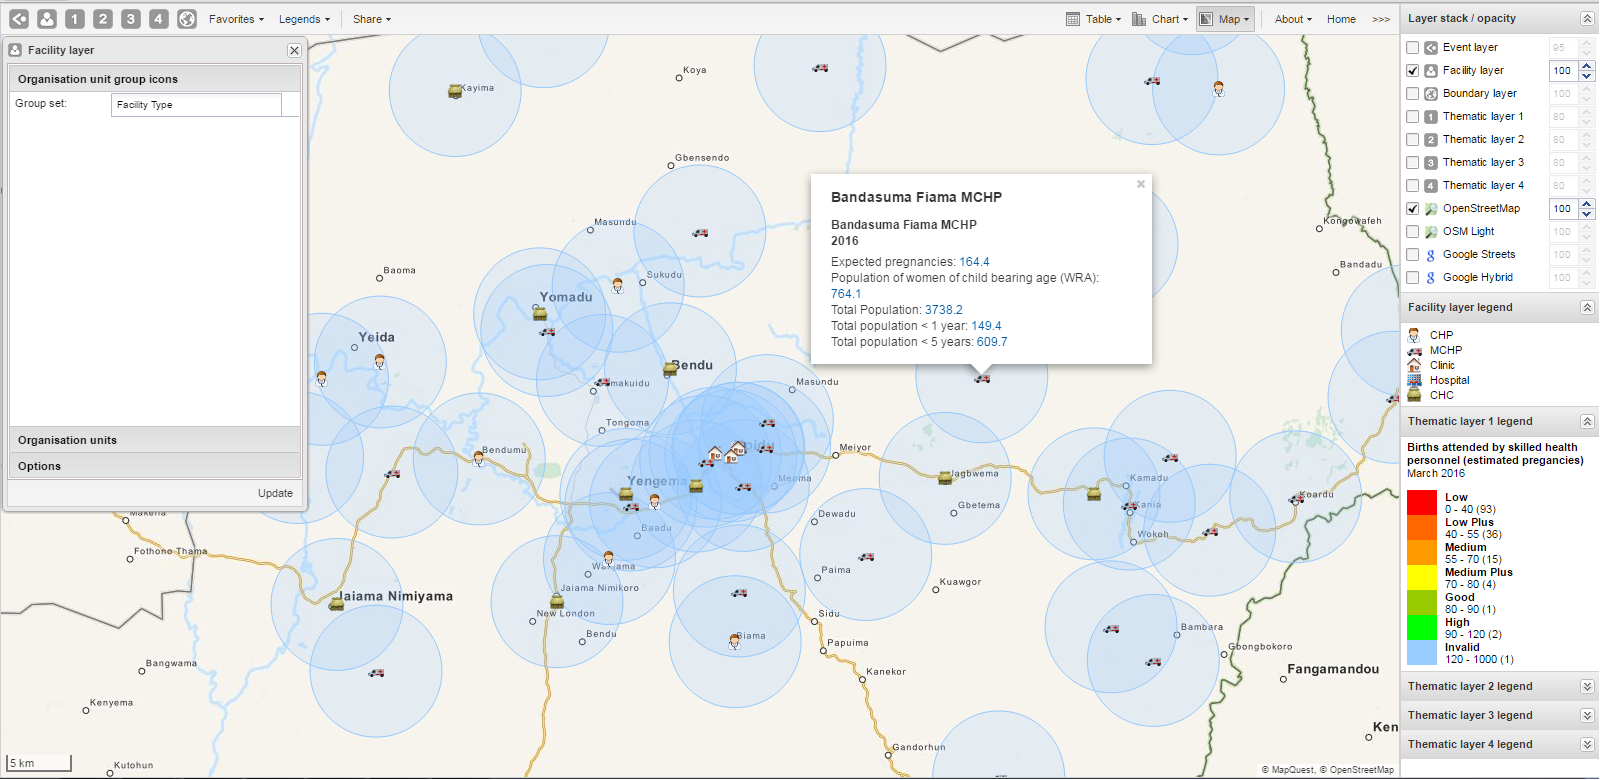Expand the Options section

click(155, 466)
